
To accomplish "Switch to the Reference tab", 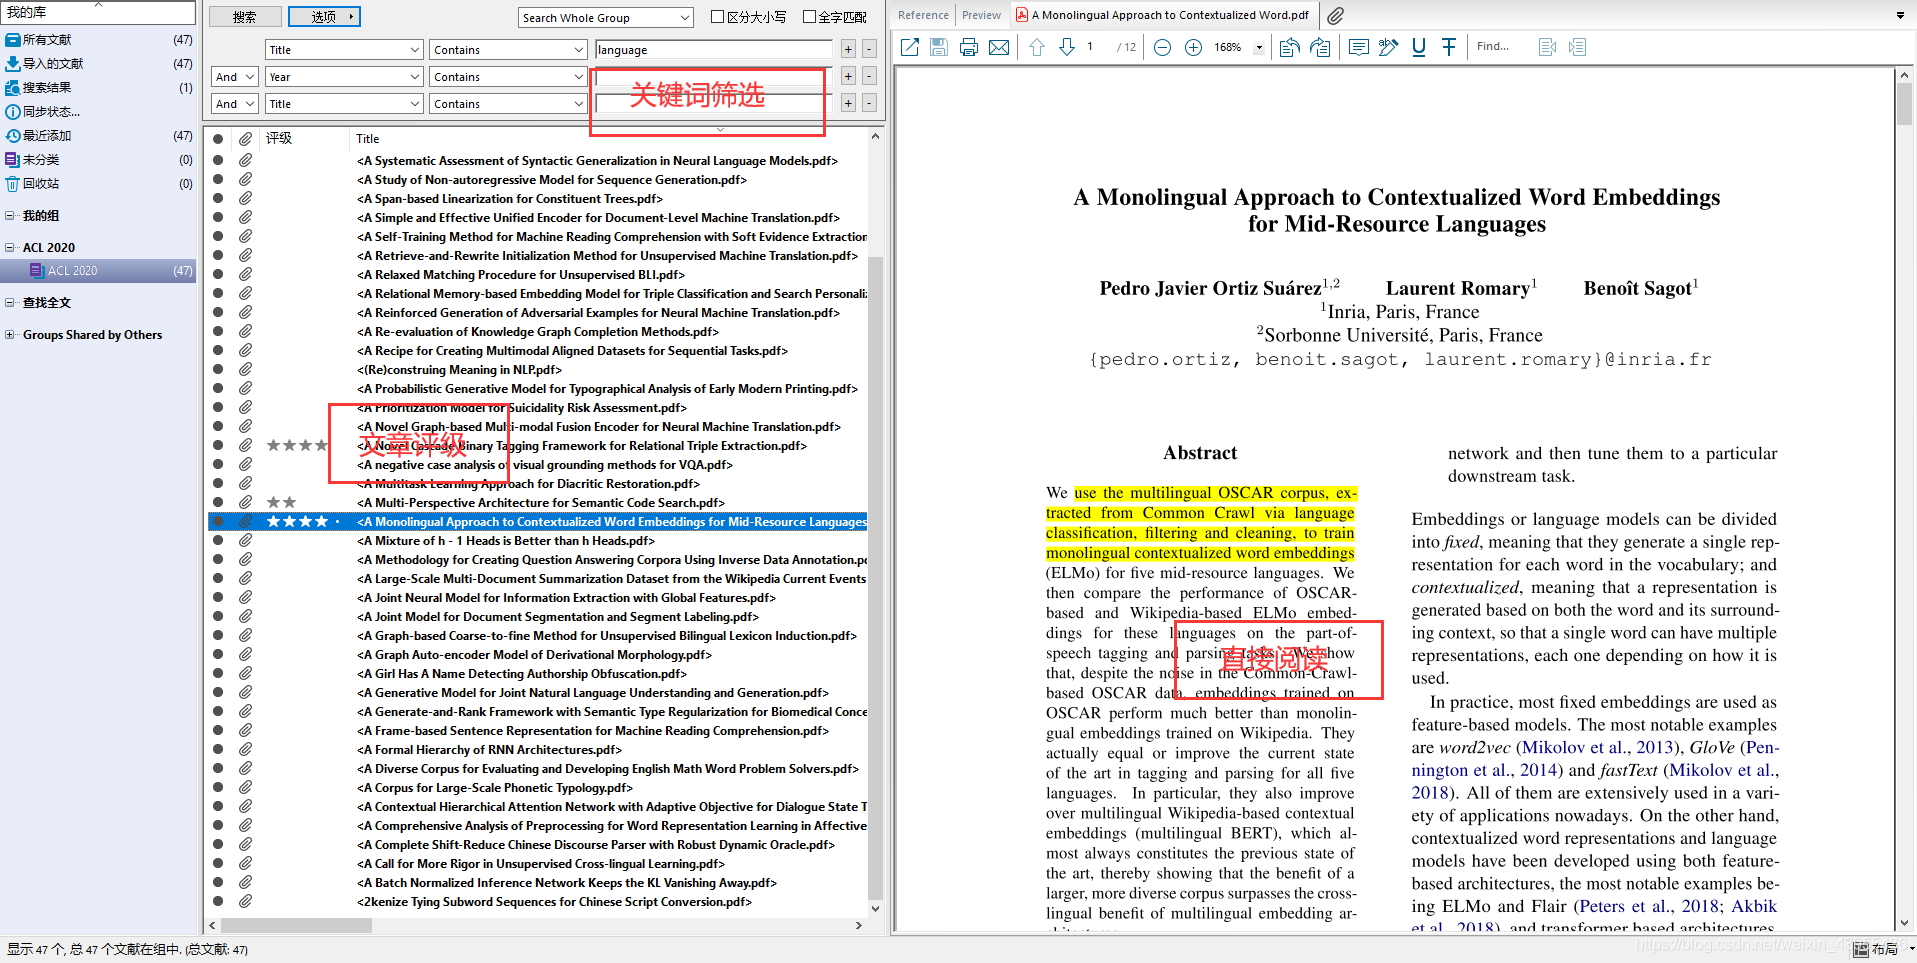I will click(923, 15).
